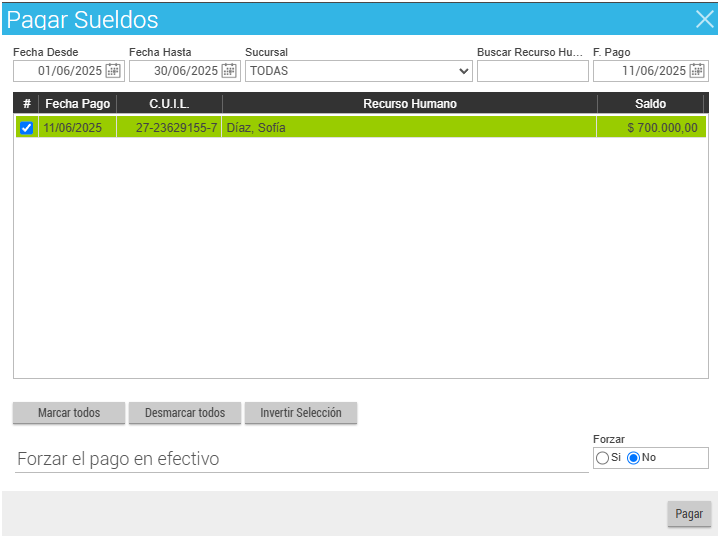
Task: Open the Fecha Desde calendar picker
Action: coord(113,71)
